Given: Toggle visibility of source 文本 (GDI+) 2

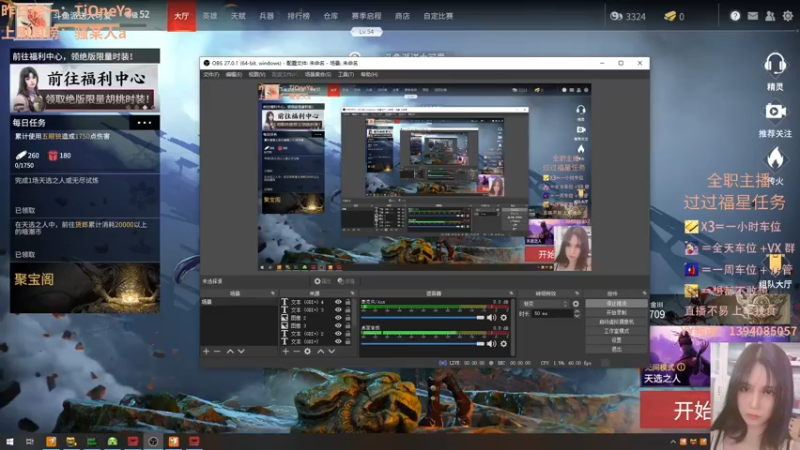Looking at the screenshot, I should pos(338,333).
